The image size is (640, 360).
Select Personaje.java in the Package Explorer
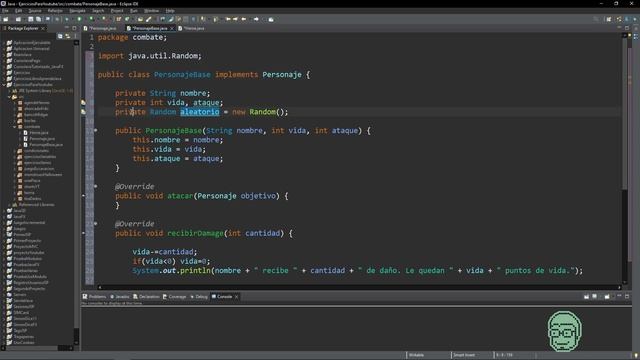coord(39,139)
